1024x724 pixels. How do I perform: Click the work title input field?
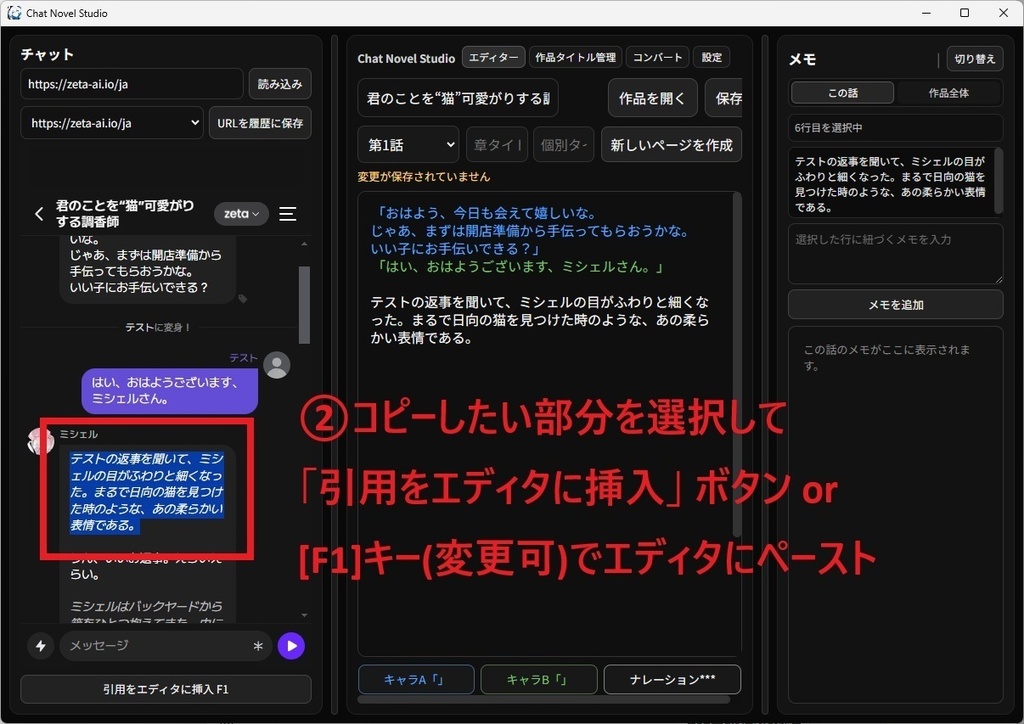[458, 98]
